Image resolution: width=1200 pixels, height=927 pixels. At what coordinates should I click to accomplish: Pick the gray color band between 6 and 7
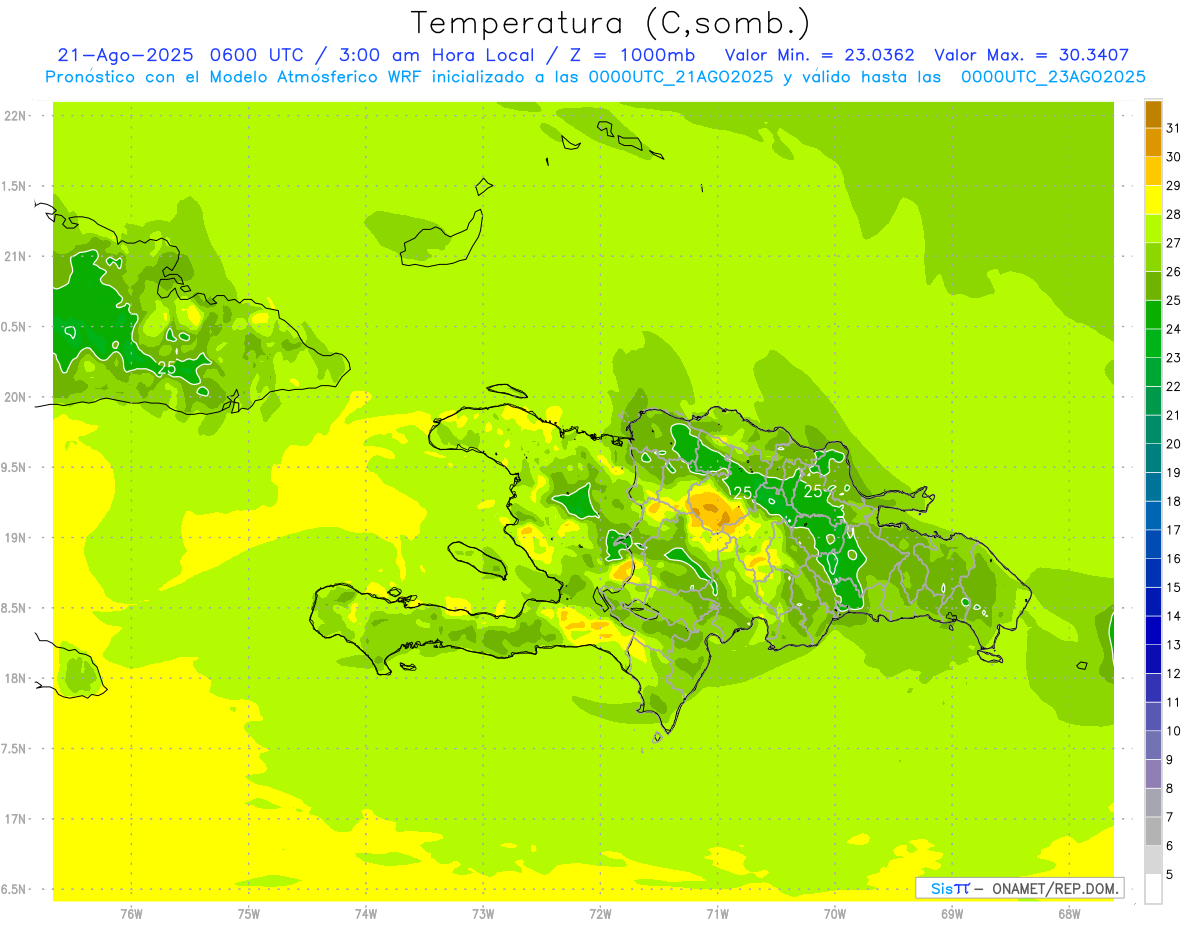[x=1153, y=831]
